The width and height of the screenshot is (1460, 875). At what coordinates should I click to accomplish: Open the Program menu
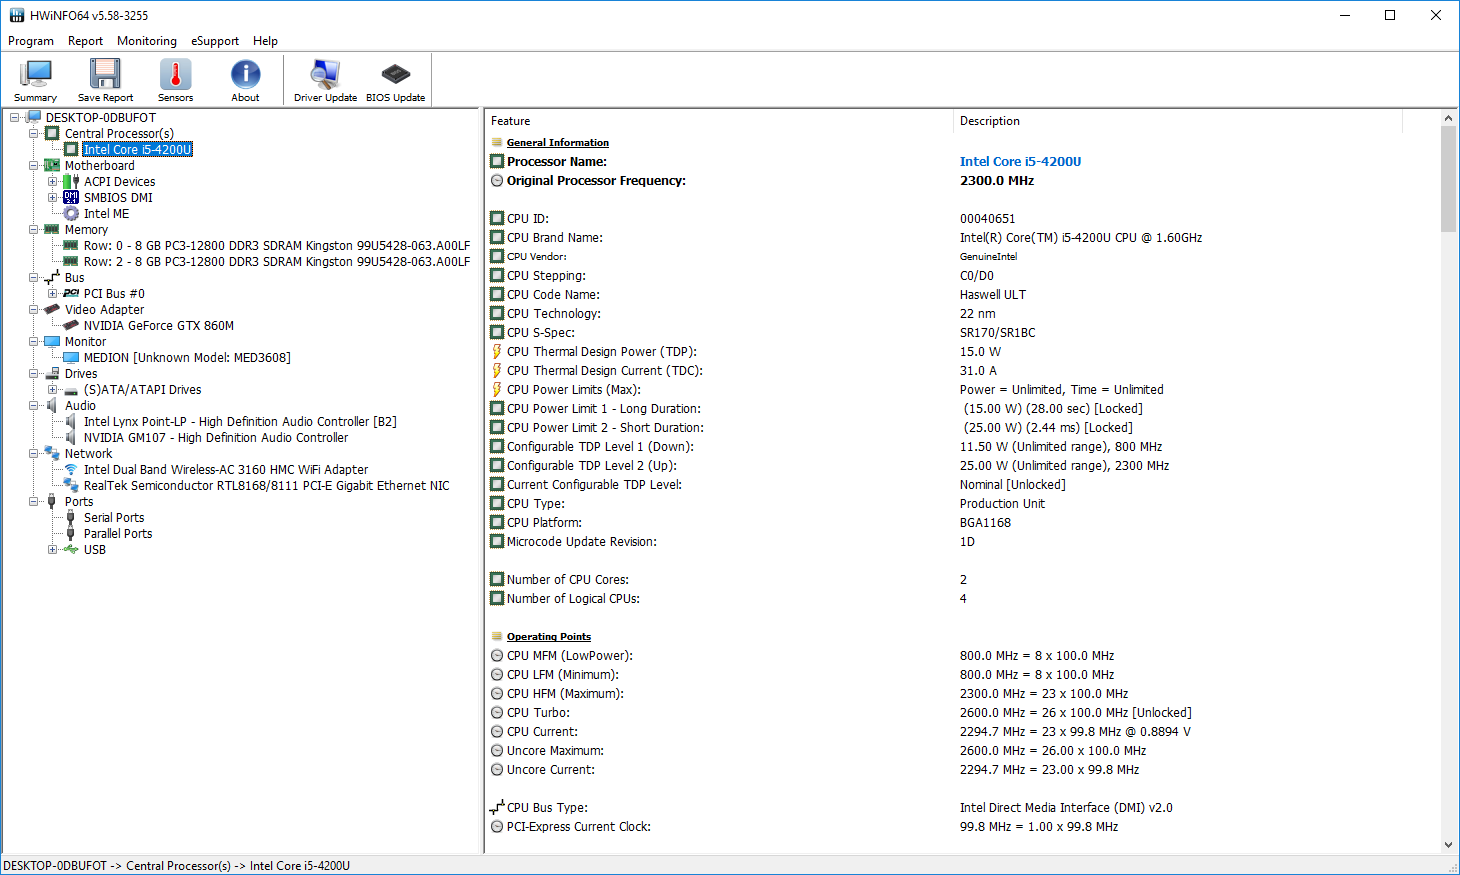(31, 41)
